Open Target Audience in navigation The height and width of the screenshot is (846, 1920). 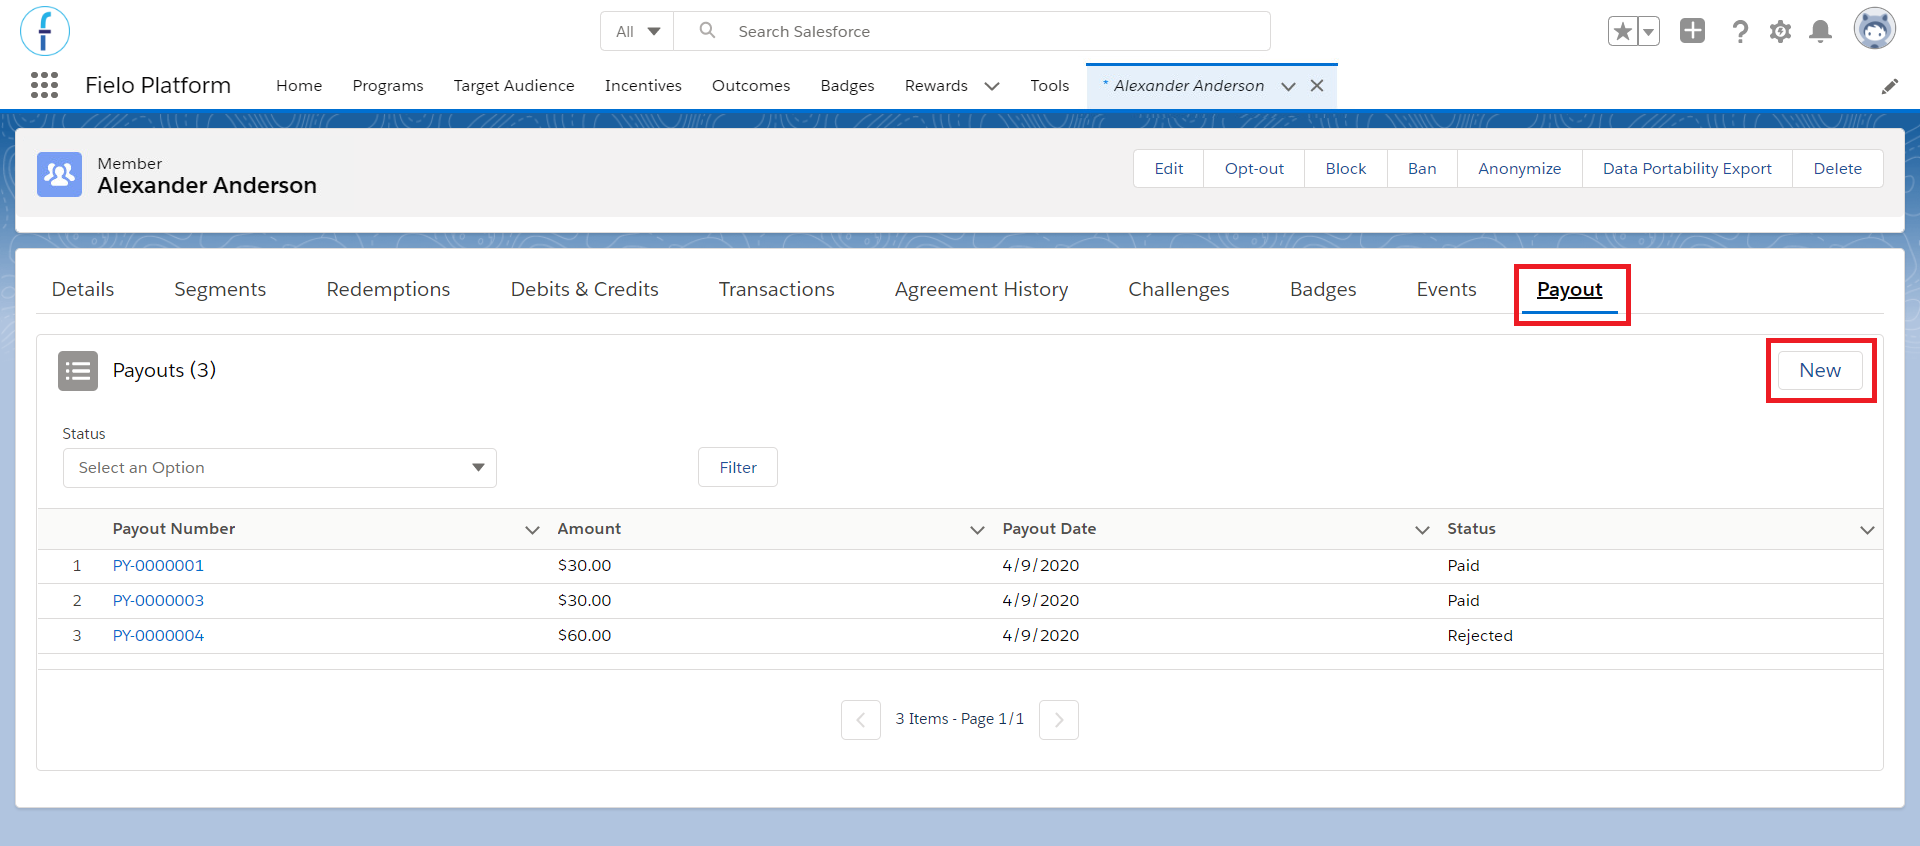point(514,86)
